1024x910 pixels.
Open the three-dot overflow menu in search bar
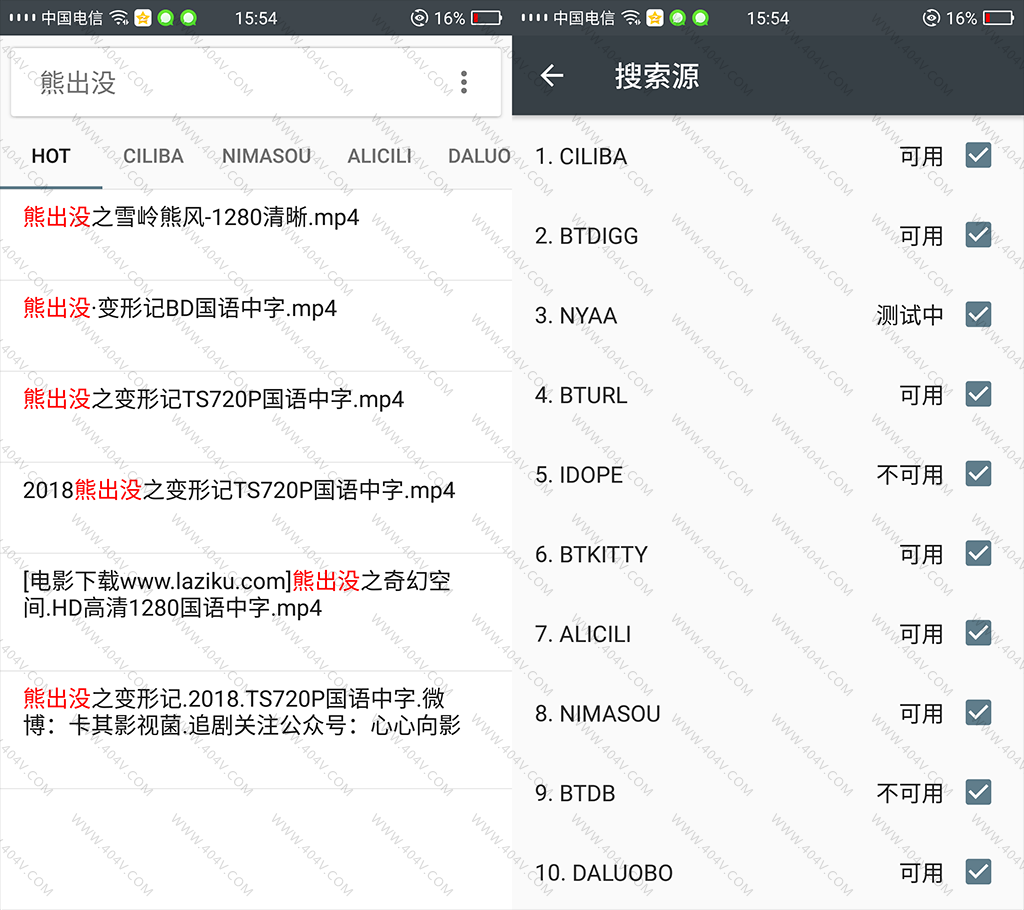tap(463, 82)
